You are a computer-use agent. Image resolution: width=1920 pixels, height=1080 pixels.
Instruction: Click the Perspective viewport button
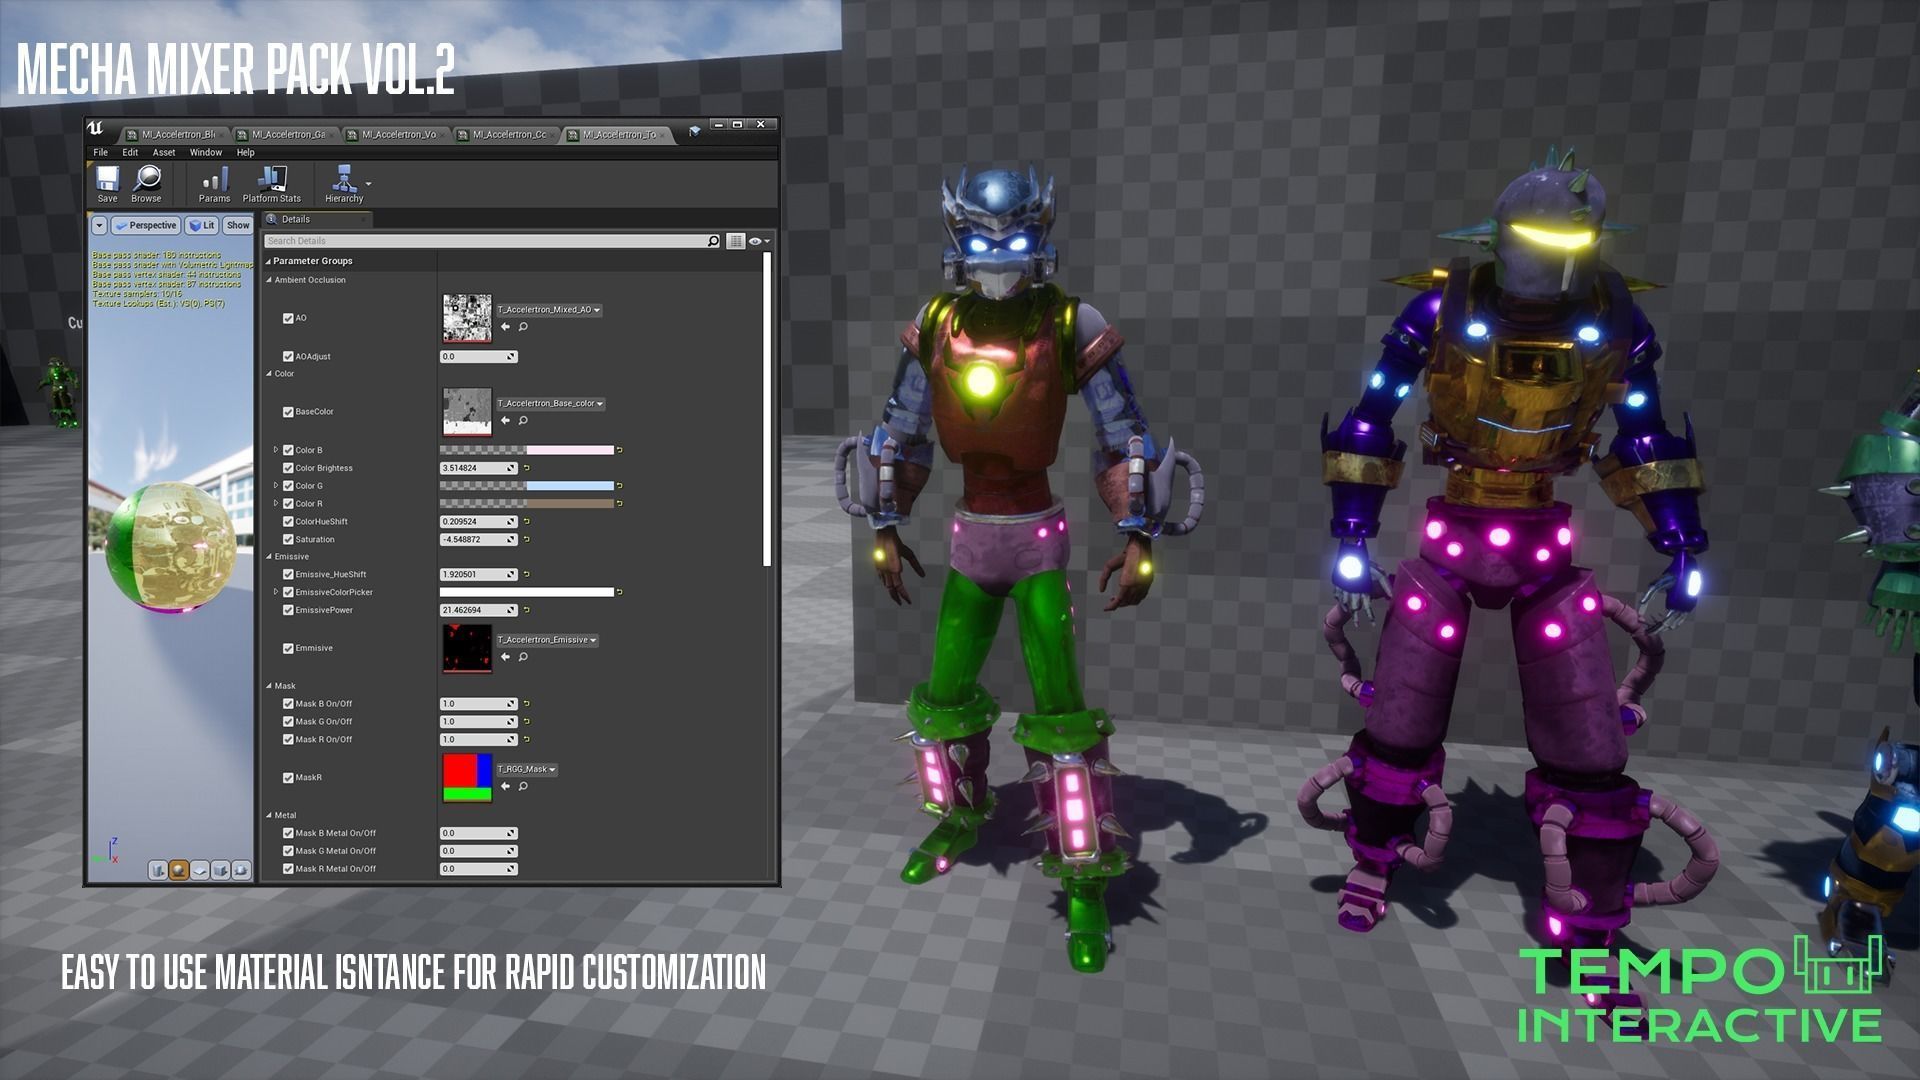146,226
